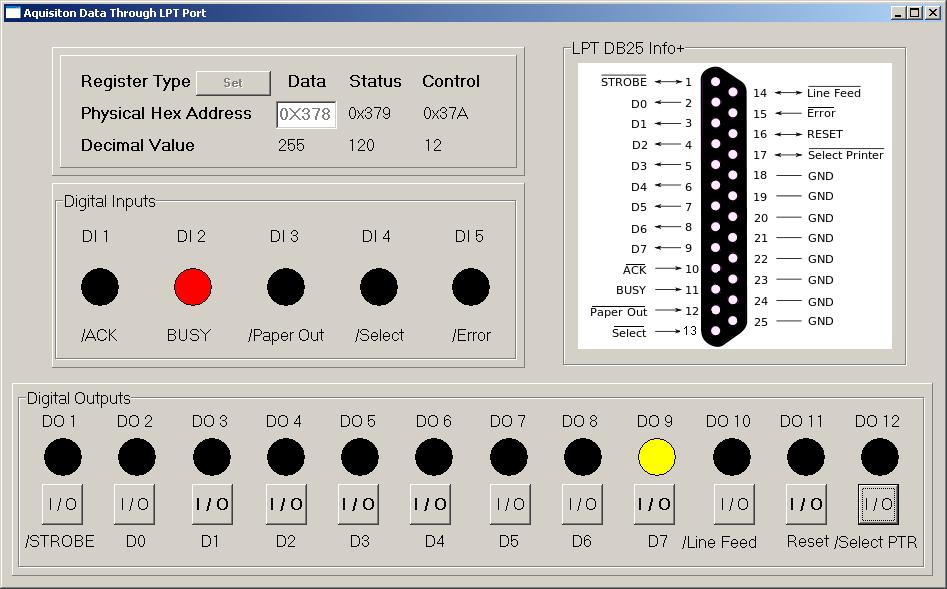Toggle the I/O button for D0
The width and height of the screenshot is (947, 589).
point(134,504)
